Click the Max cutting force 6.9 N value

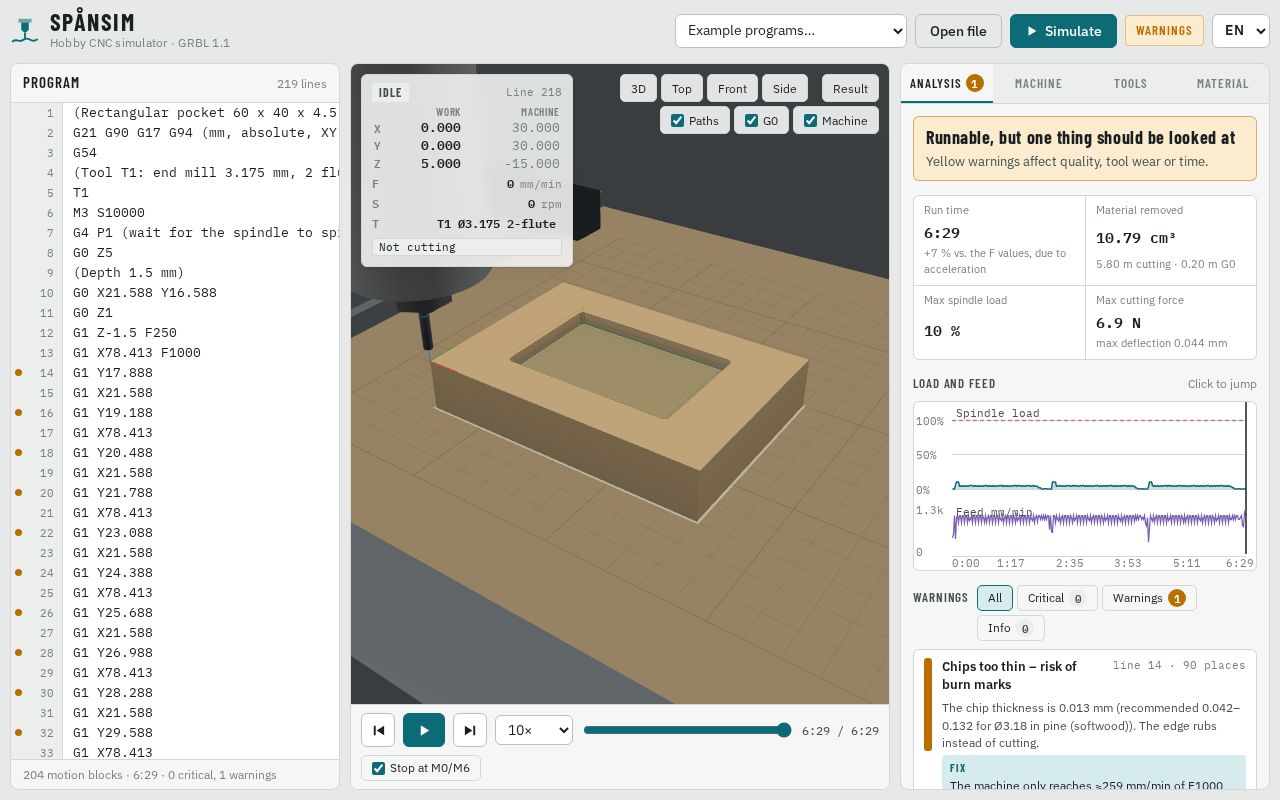pos(1118,323)
